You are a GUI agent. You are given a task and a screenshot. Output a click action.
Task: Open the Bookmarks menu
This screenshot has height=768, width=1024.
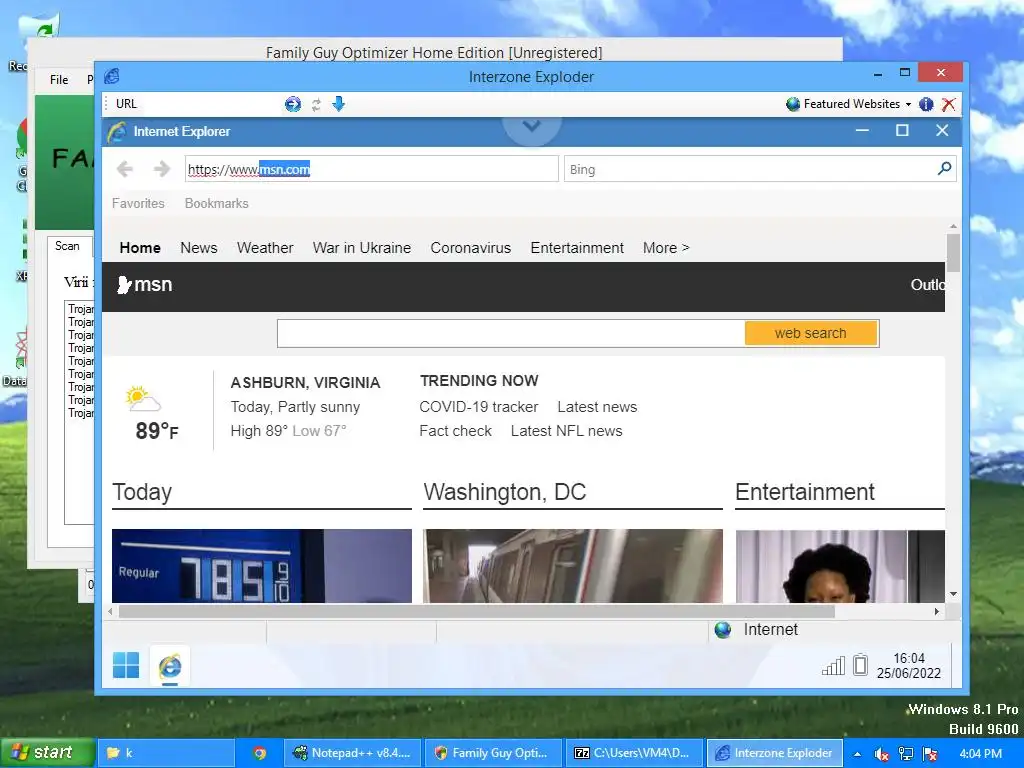(216, 203)
